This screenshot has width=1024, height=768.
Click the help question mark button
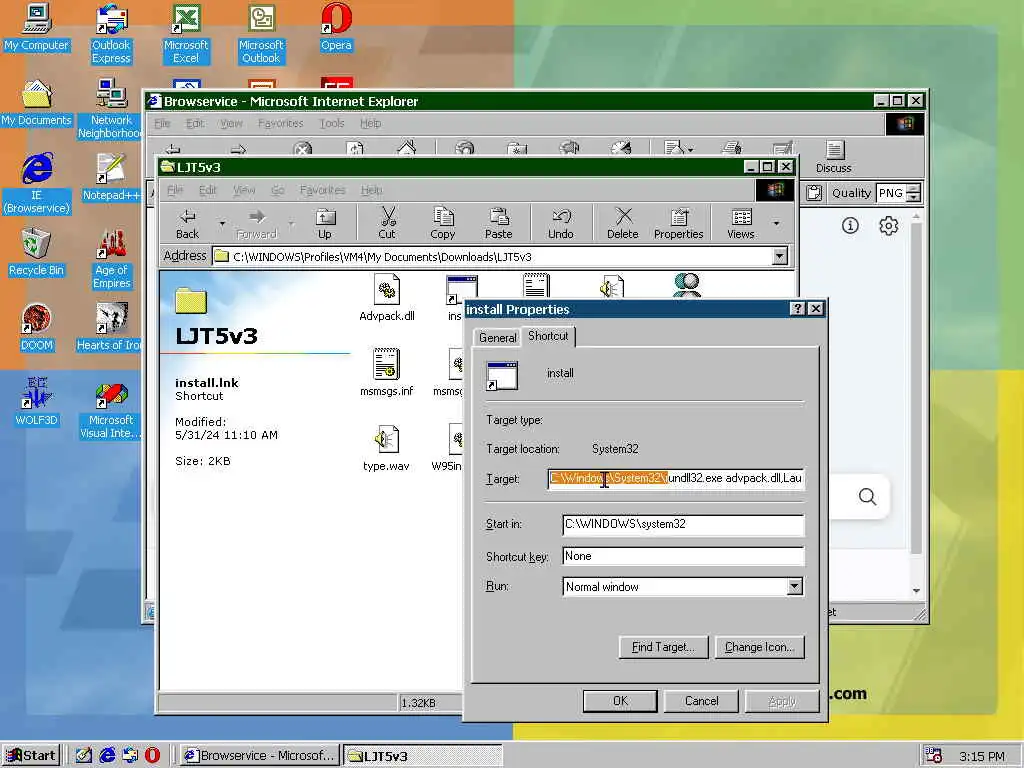coord(797,308)
